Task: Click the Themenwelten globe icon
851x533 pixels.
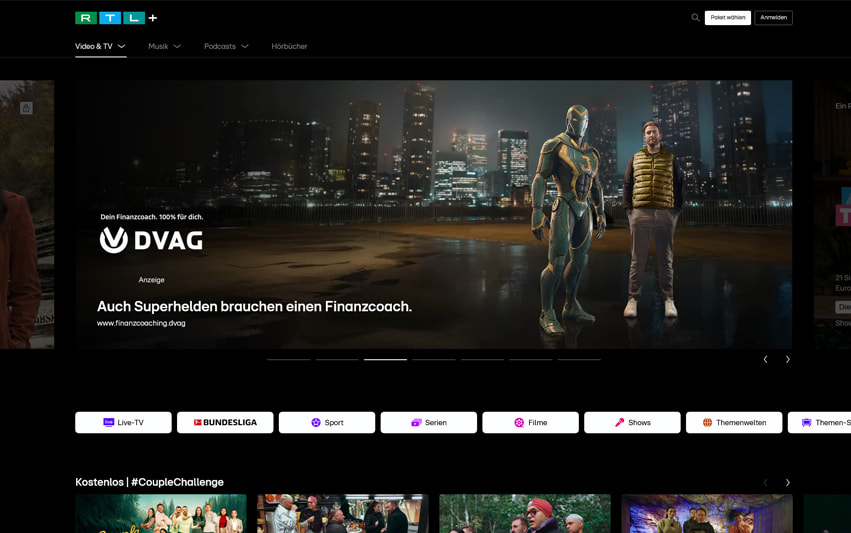Action: point(707,422)
